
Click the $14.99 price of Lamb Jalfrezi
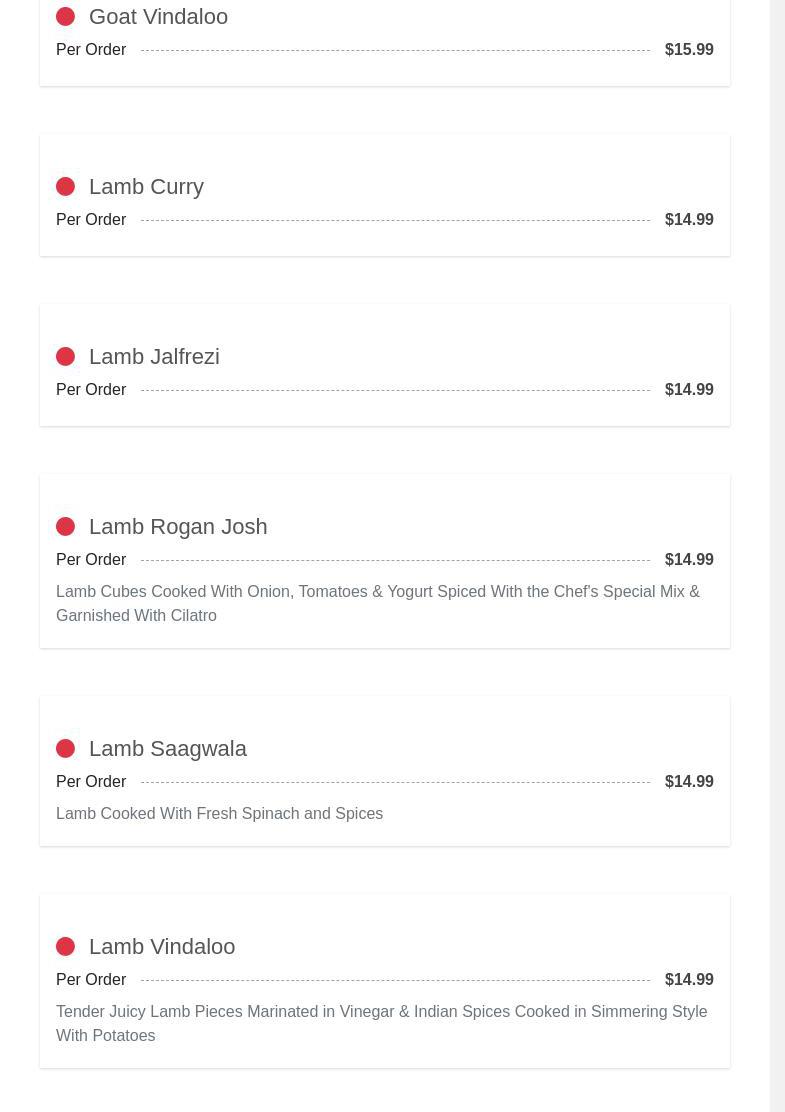click(689, 390)
